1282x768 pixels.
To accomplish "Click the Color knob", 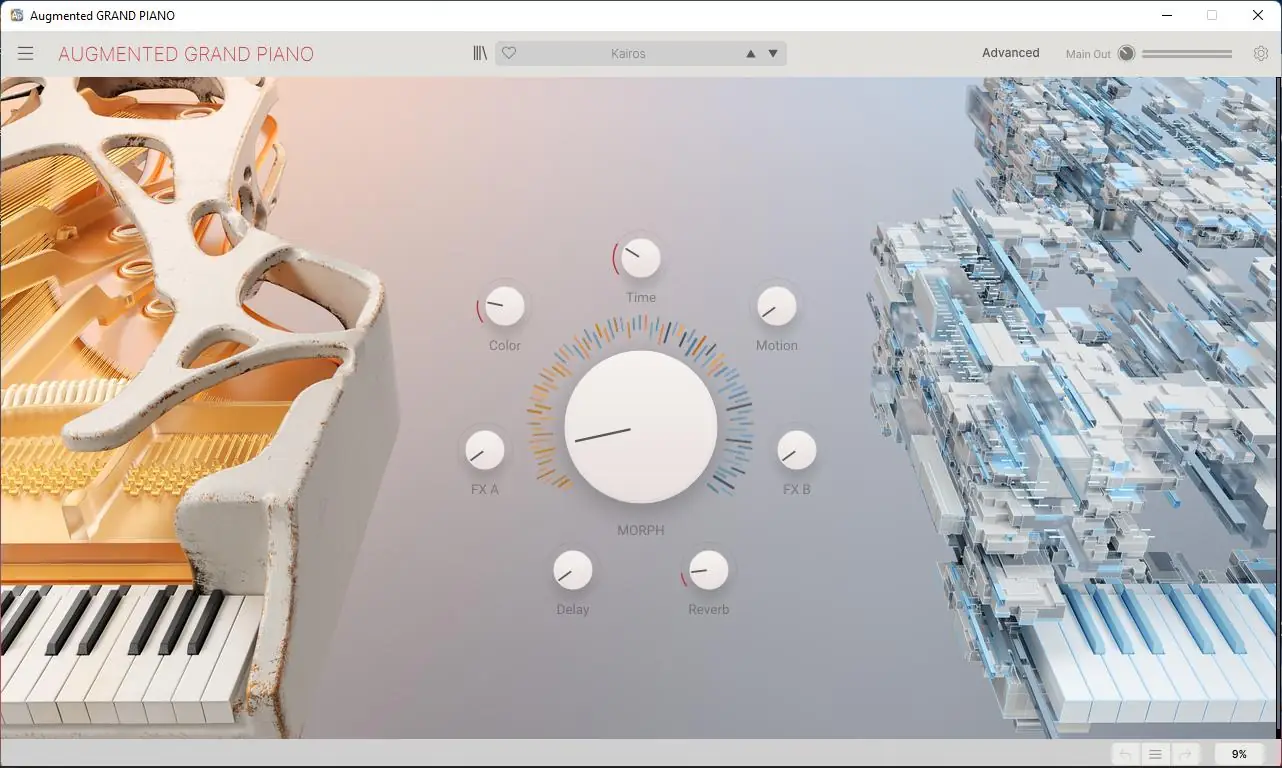I will pyautogui.click(x=505, y=306).
